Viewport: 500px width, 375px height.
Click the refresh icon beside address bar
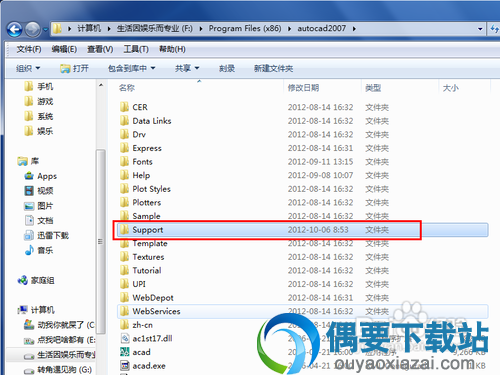(495, 29)
